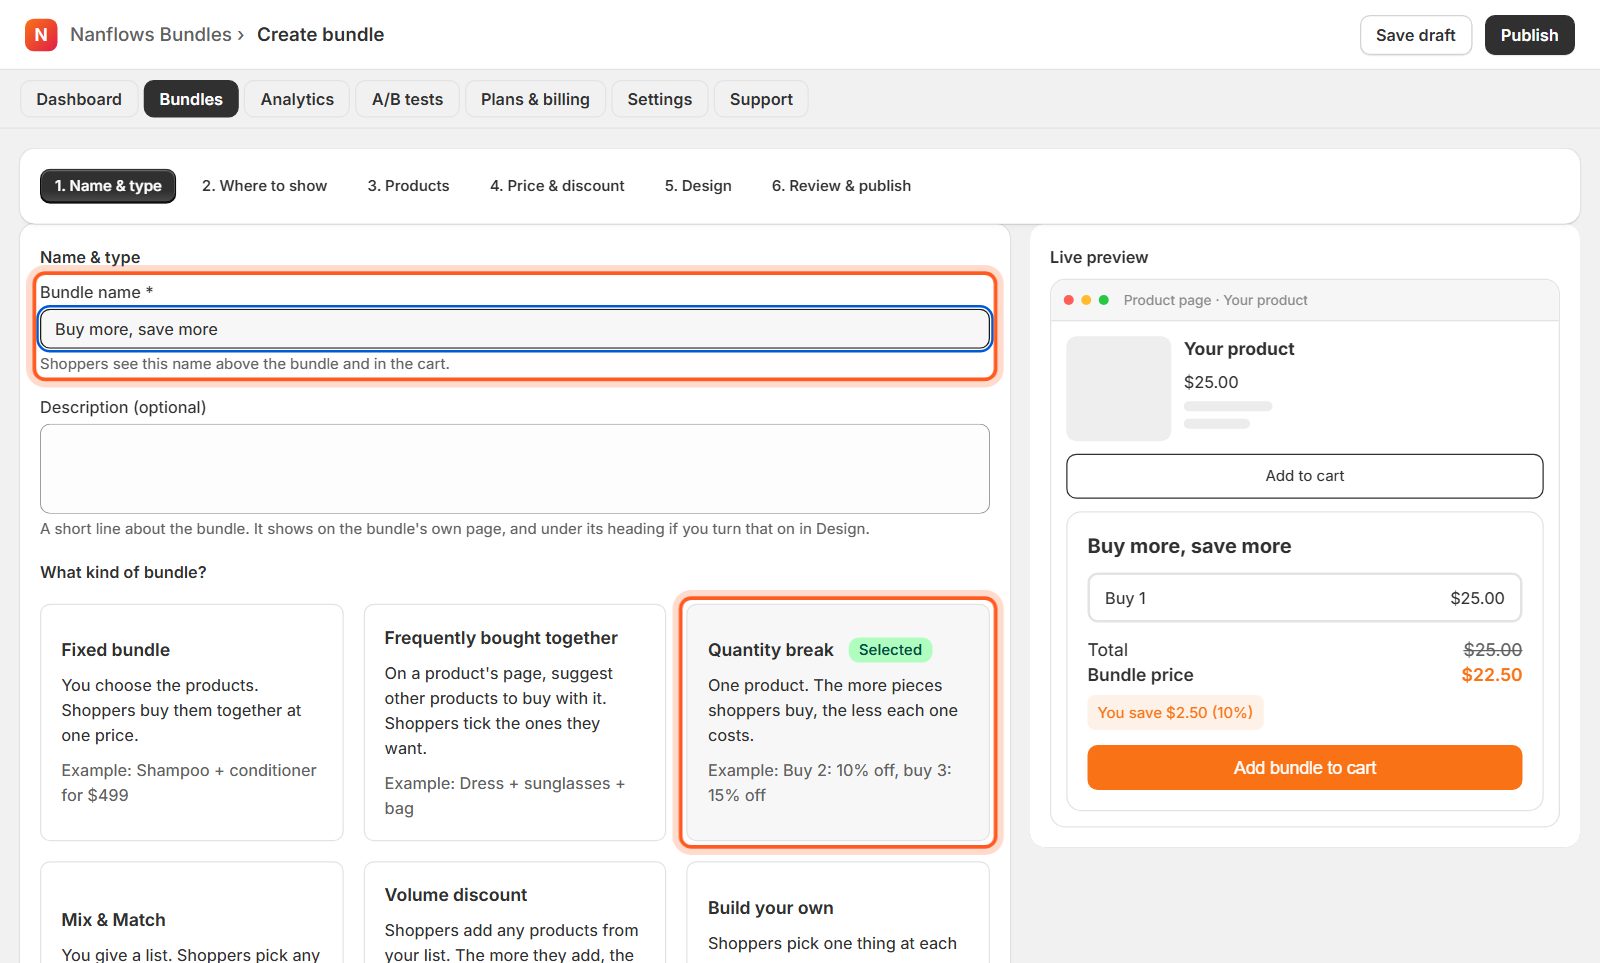
Task: Click the What kind of bundle? heading
Action: (x=123, y=572)
